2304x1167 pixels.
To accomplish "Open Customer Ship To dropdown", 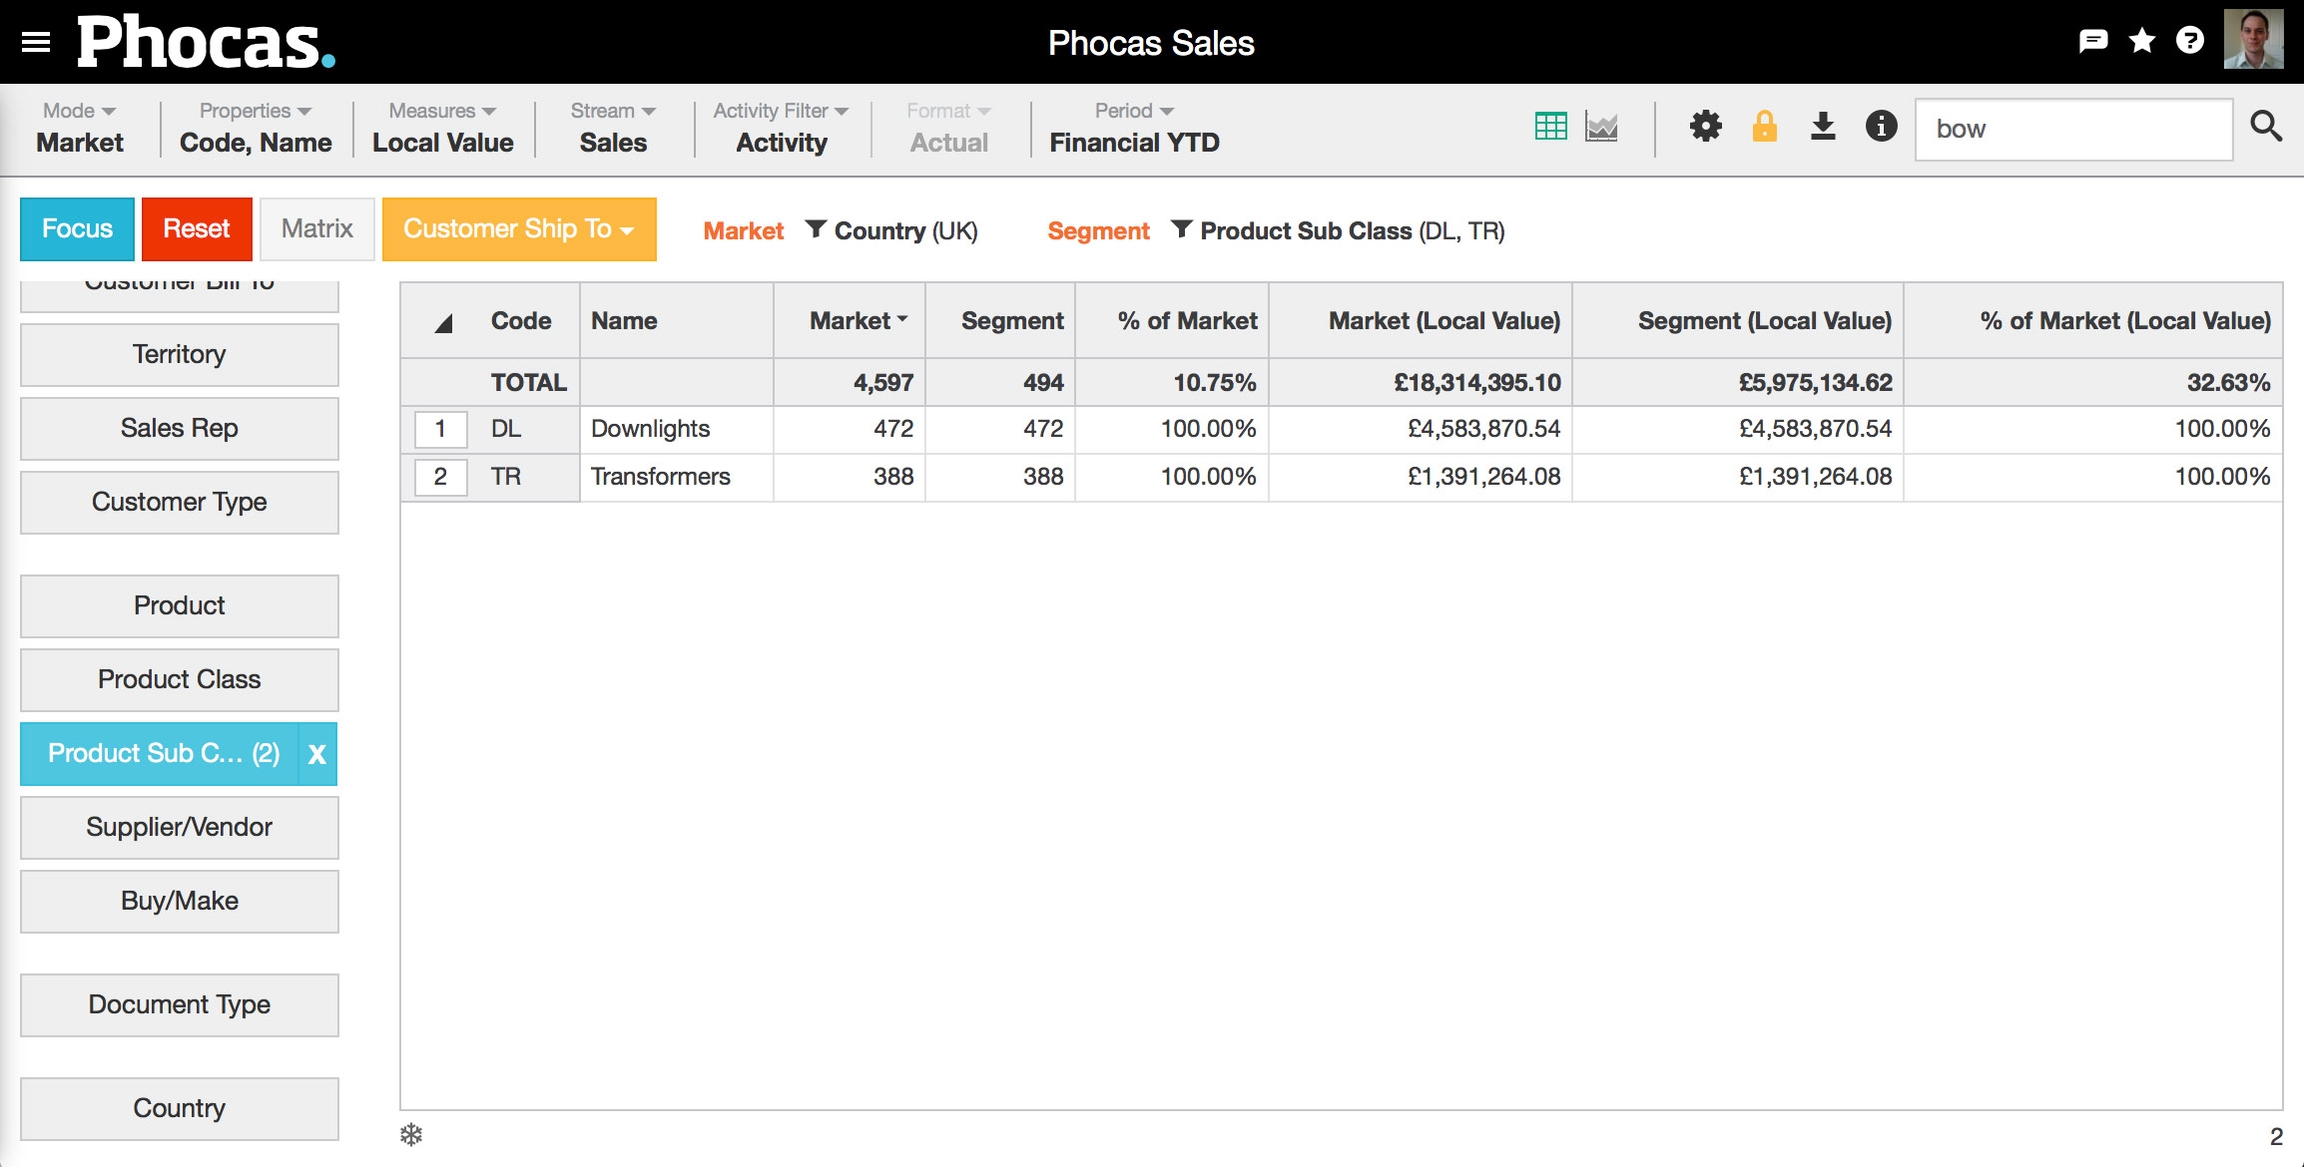I will coord(518,229).
